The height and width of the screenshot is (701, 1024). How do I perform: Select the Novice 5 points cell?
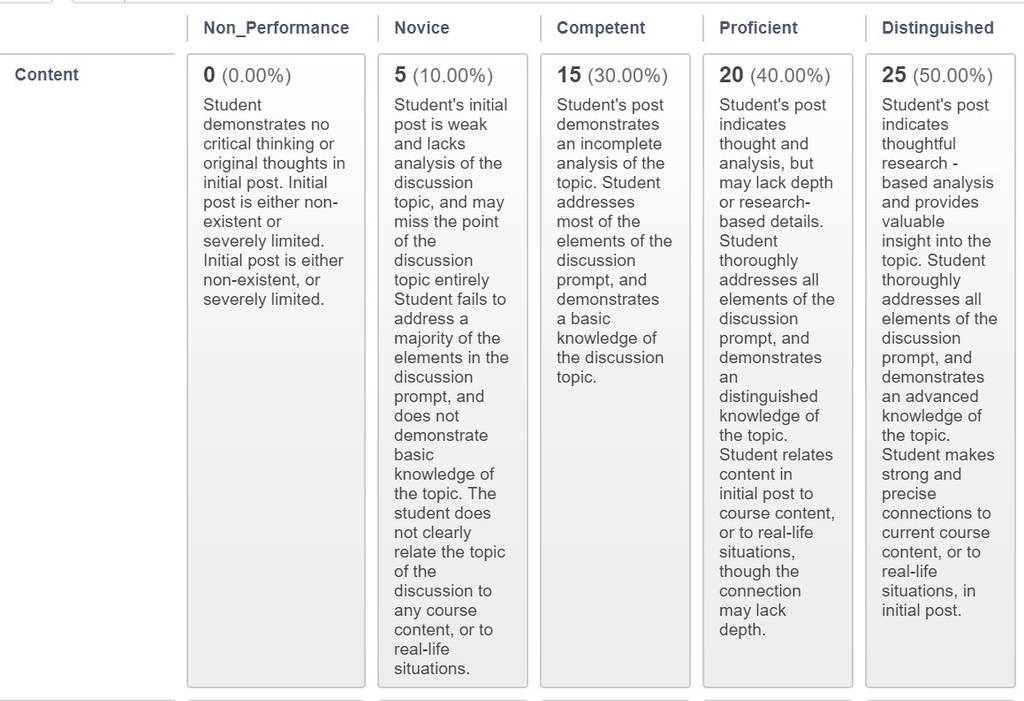point(453,370)
